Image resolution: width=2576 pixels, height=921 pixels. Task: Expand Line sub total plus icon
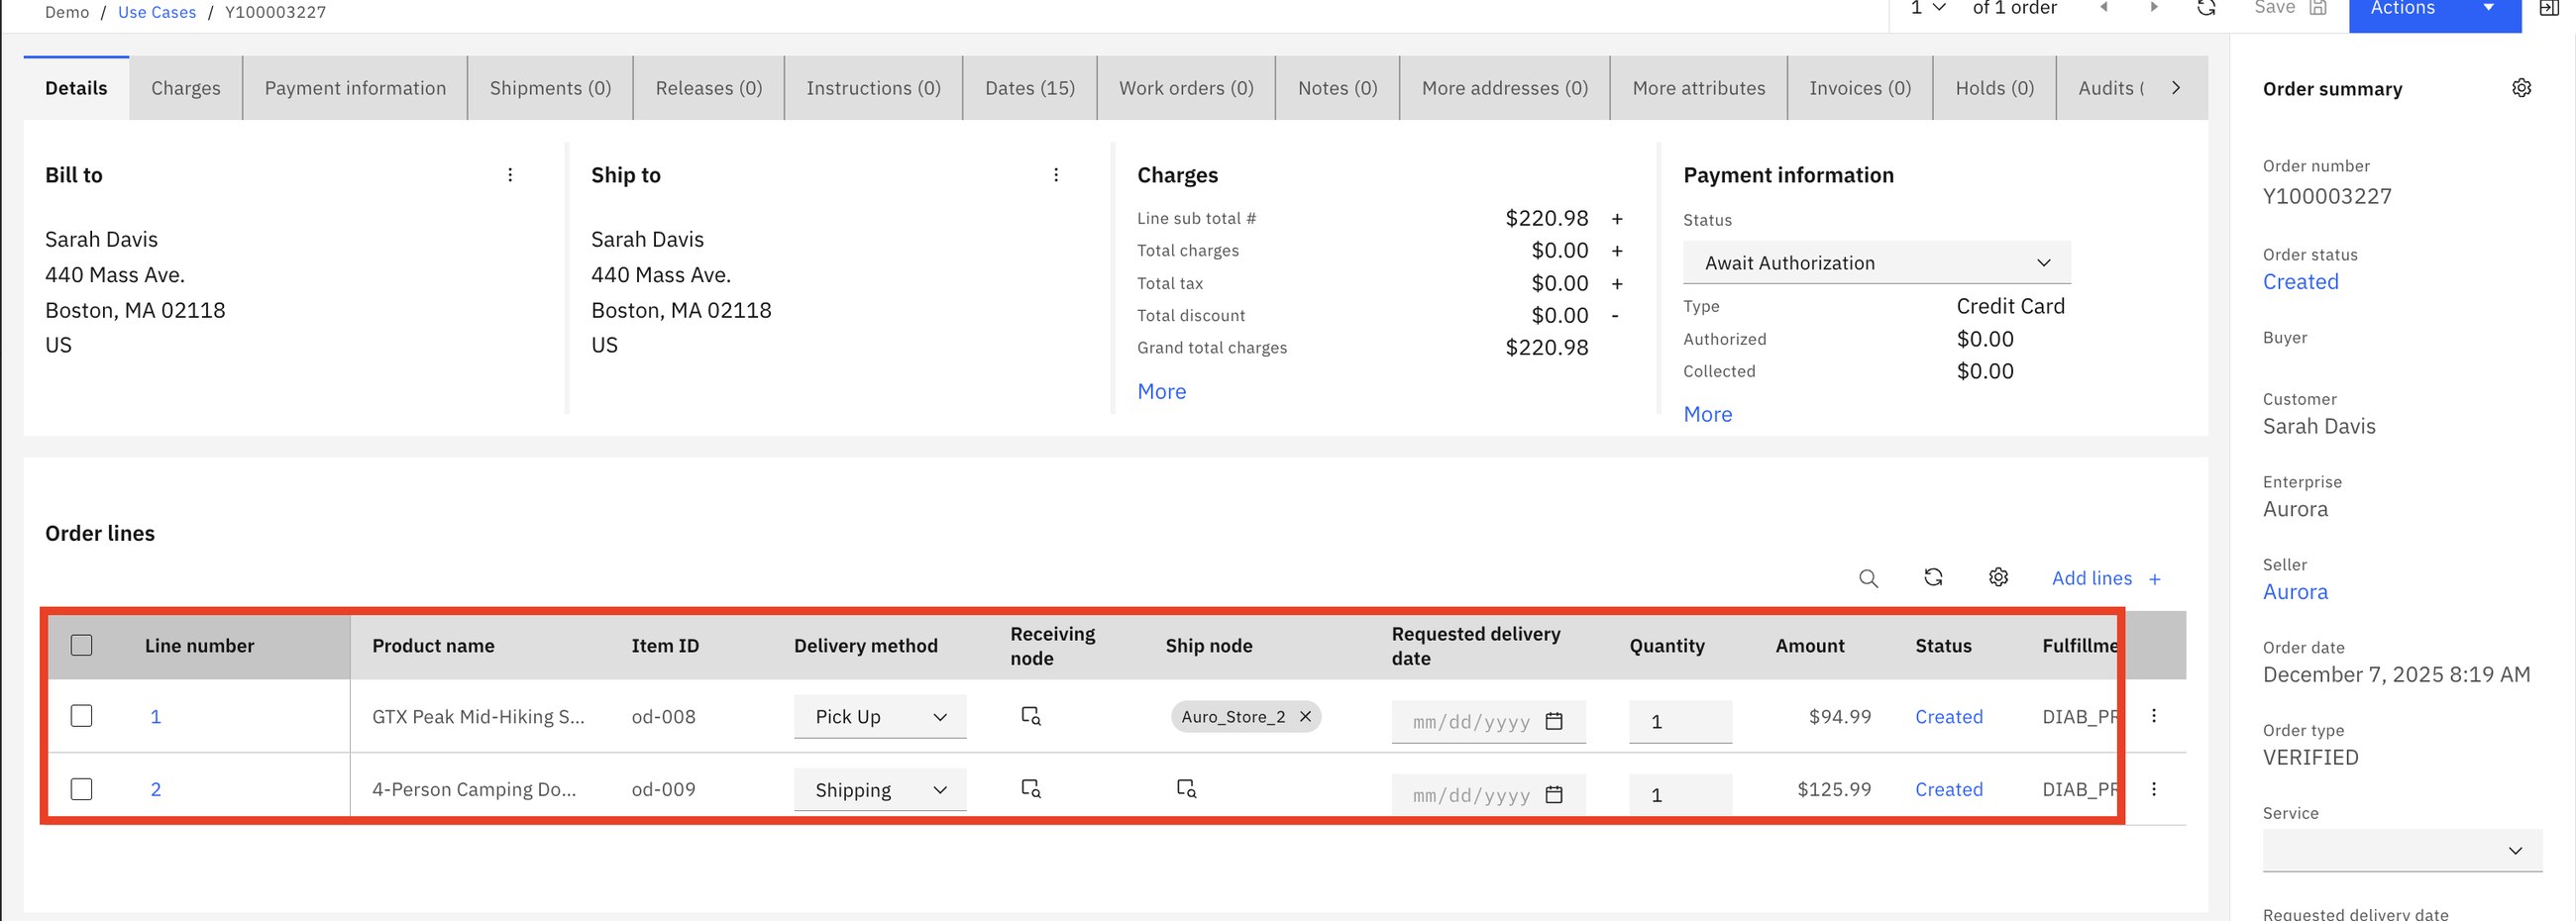click(x=1617, y=218)
